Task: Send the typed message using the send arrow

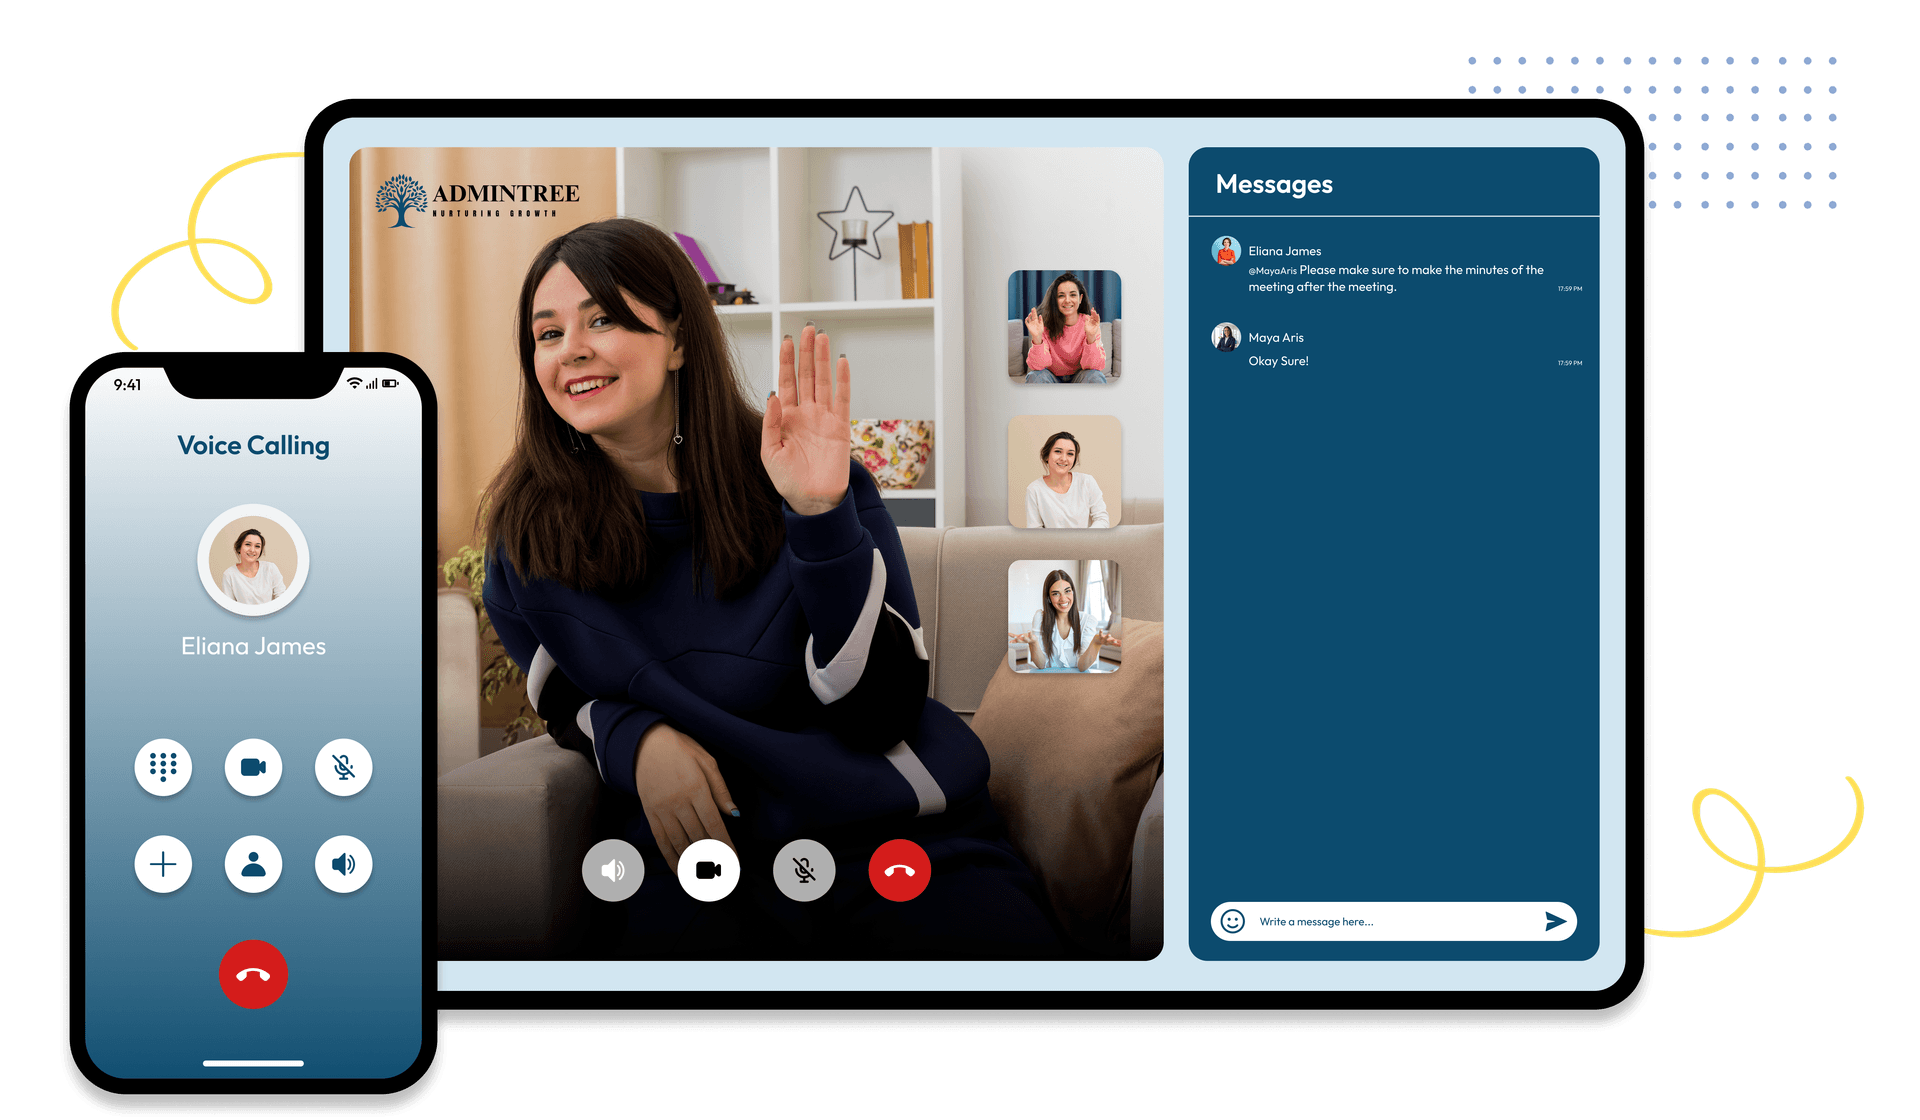Action: coord(1557,921)
